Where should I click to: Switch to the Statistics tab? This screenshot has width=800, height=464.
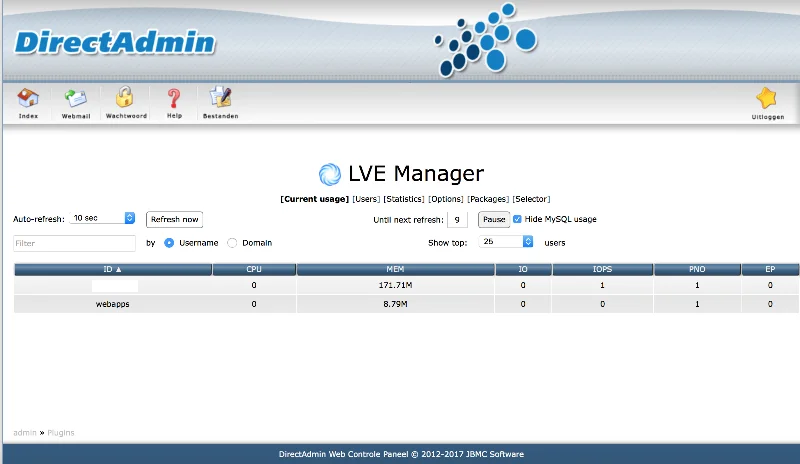[404, 199]
